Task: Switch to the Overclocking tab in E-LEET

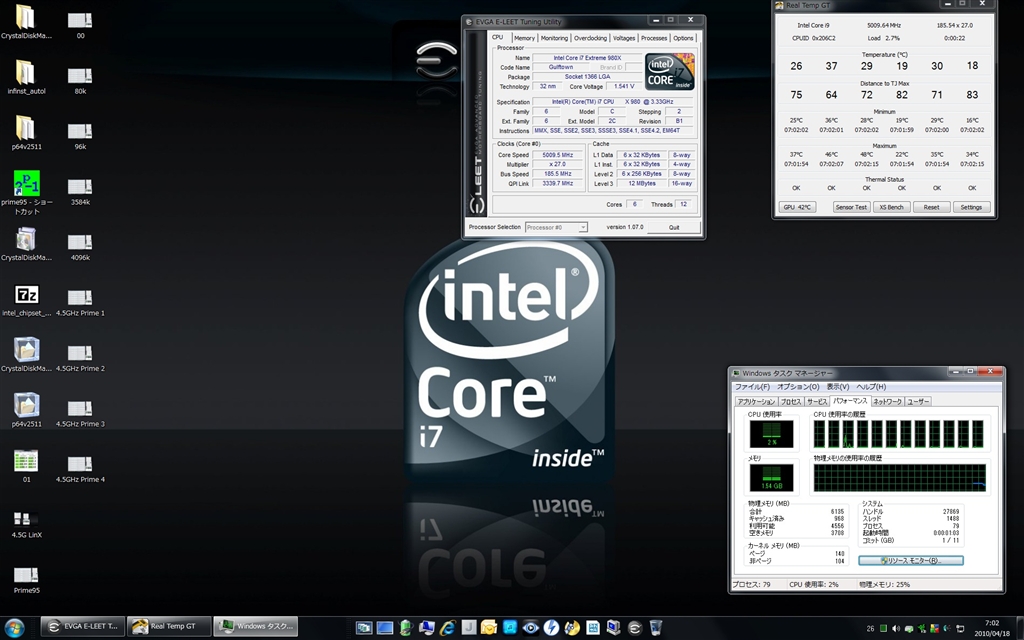Action: [589, 38]
